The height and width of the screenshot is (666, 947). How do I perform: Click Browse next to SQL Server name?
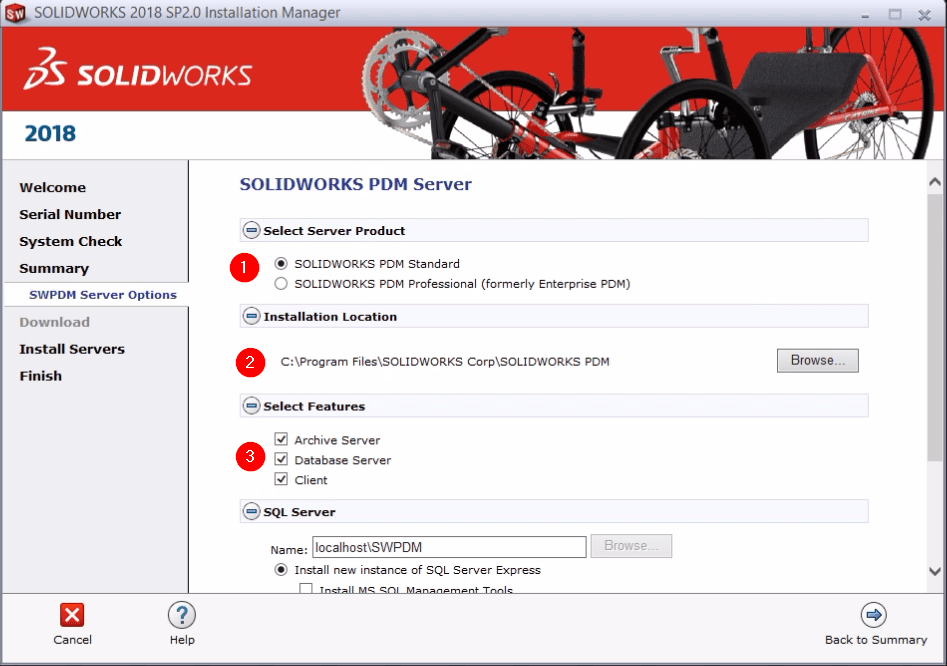tap(631, 546)
